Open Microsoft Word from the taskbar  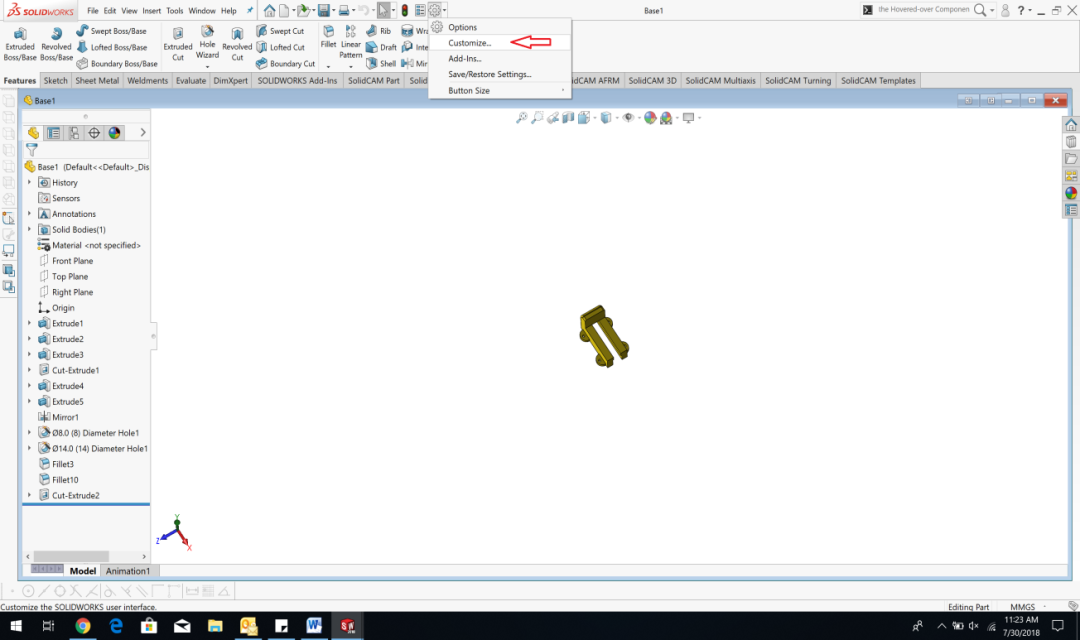coord(314,626)
